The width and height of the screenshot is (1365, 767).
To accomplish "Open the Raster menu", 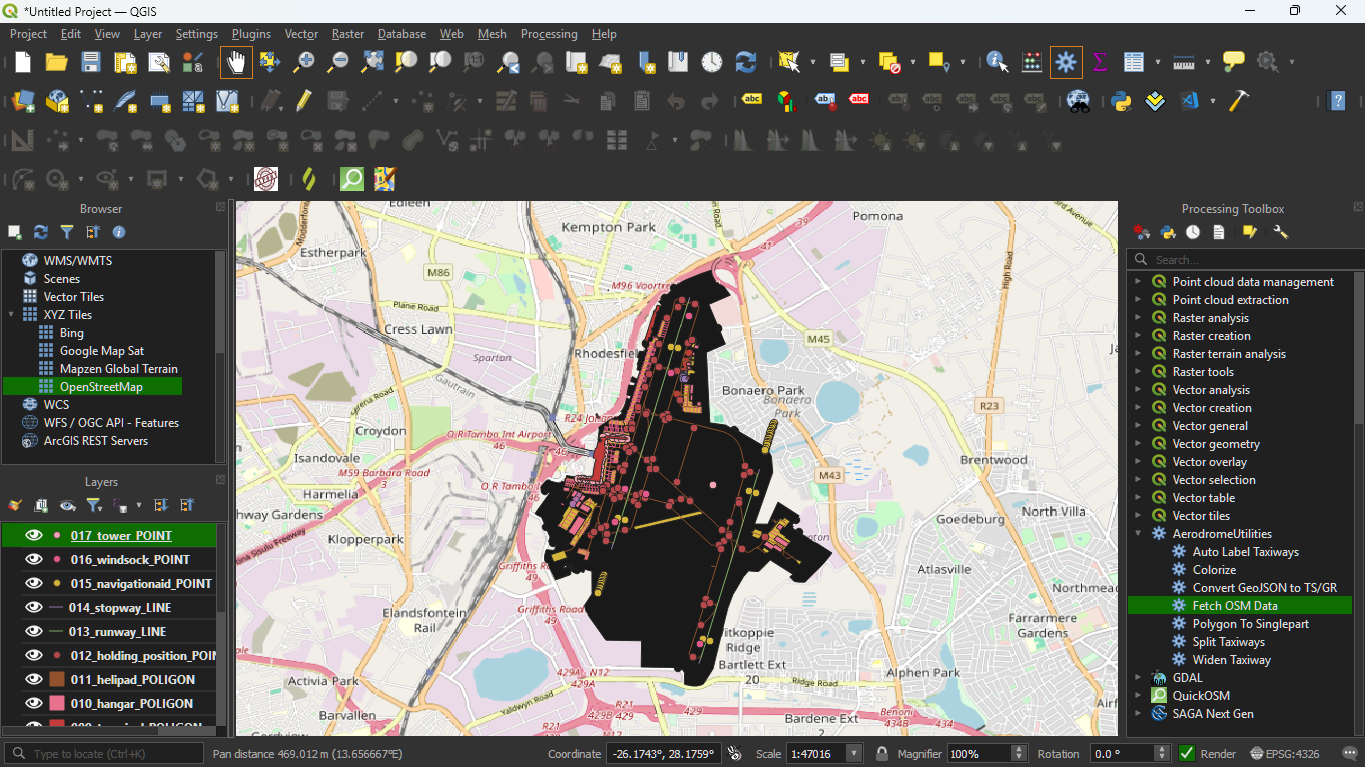I will click(348, 34).
